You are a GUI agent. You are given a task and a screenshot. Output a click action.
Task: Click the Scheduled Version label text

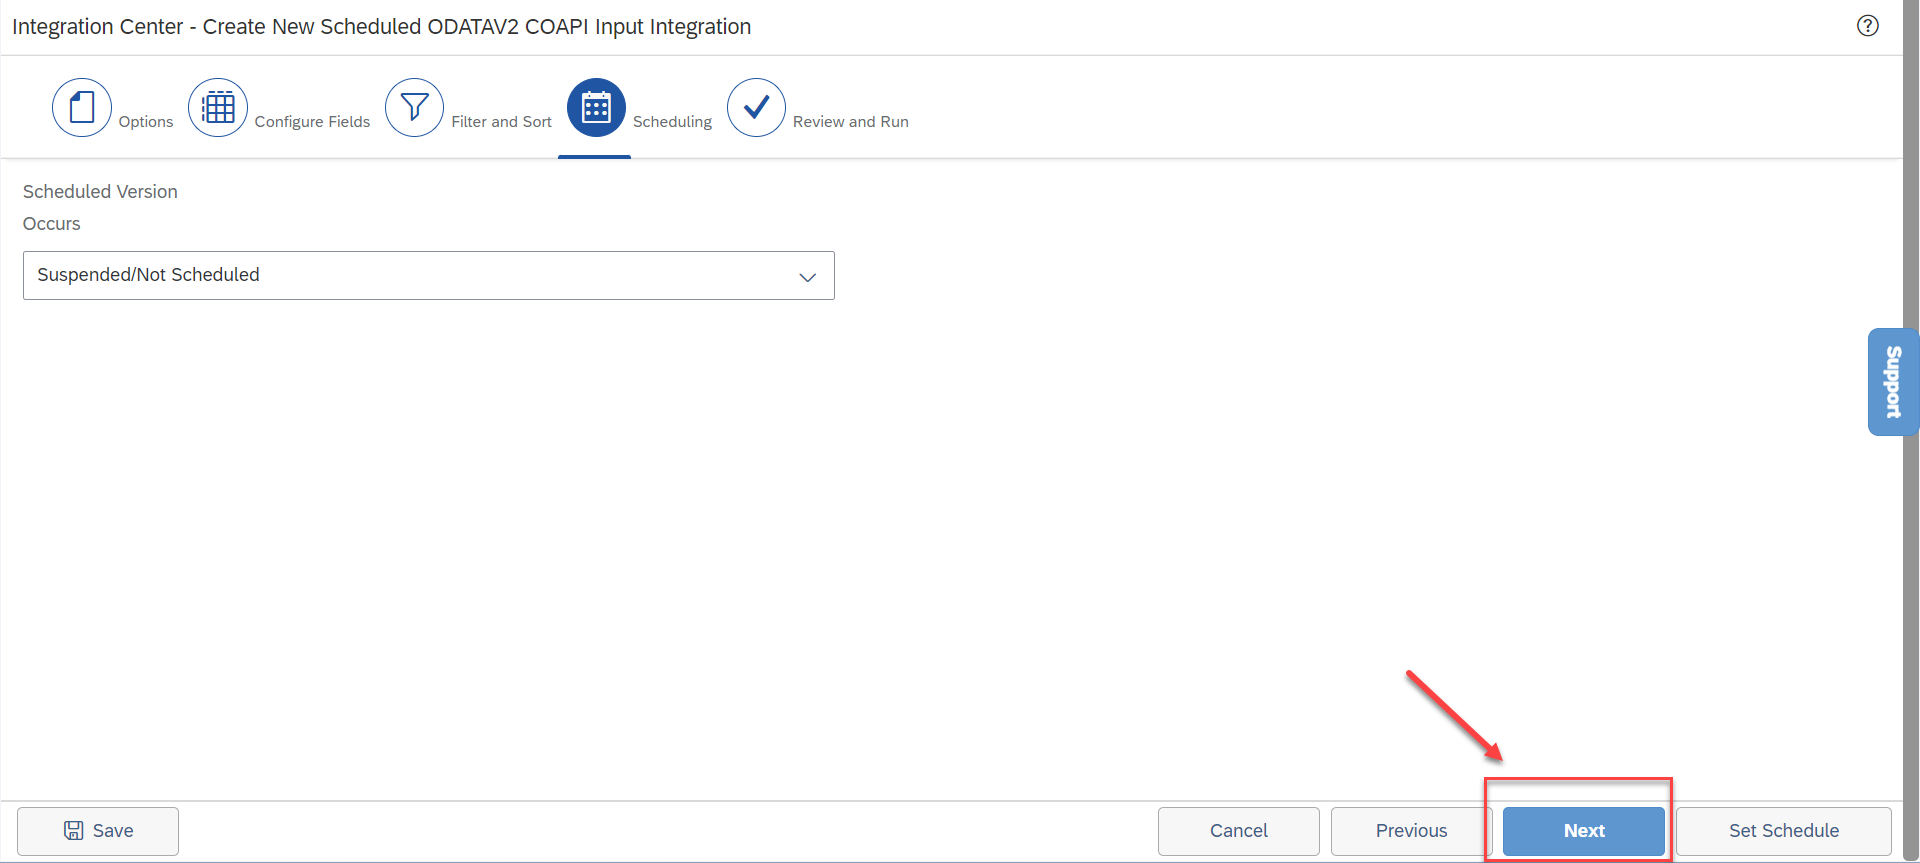[100, 192]
